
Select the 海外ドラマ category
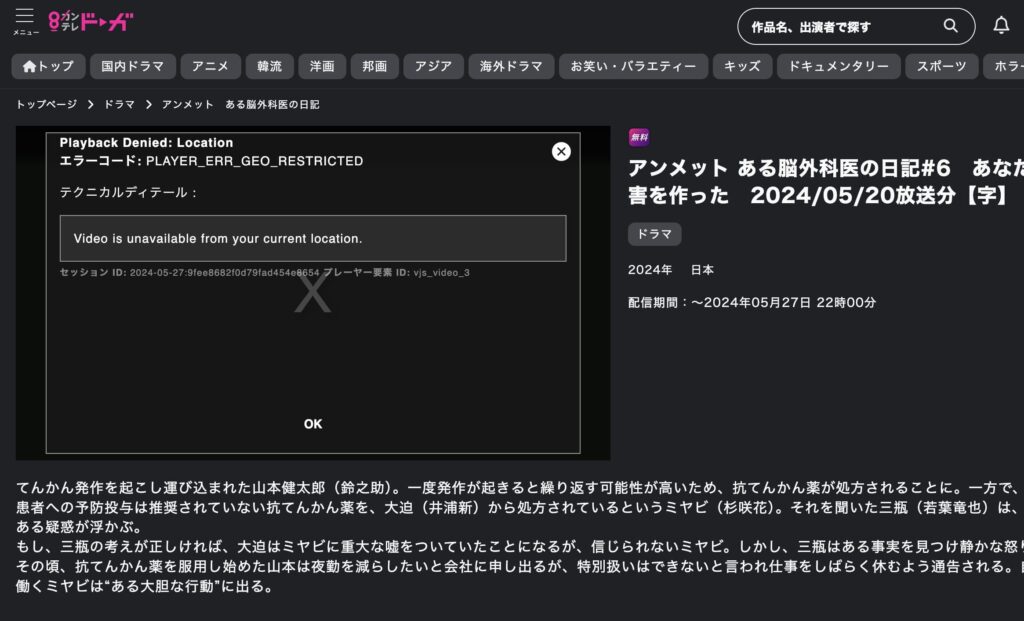pos(511,66)
